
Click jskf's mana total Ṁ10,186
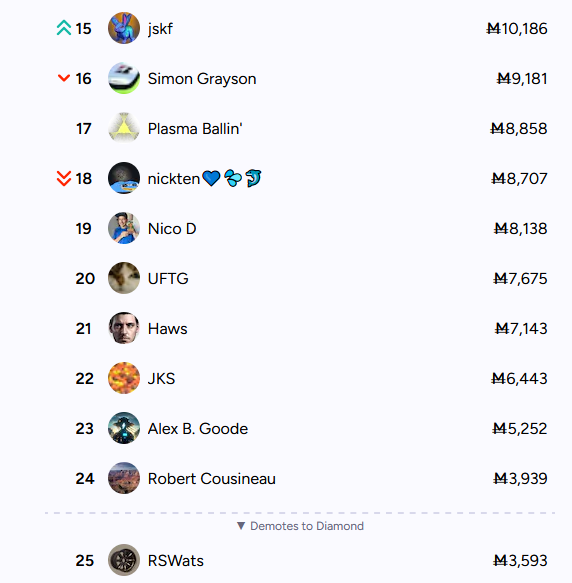(x=517, y=29)
